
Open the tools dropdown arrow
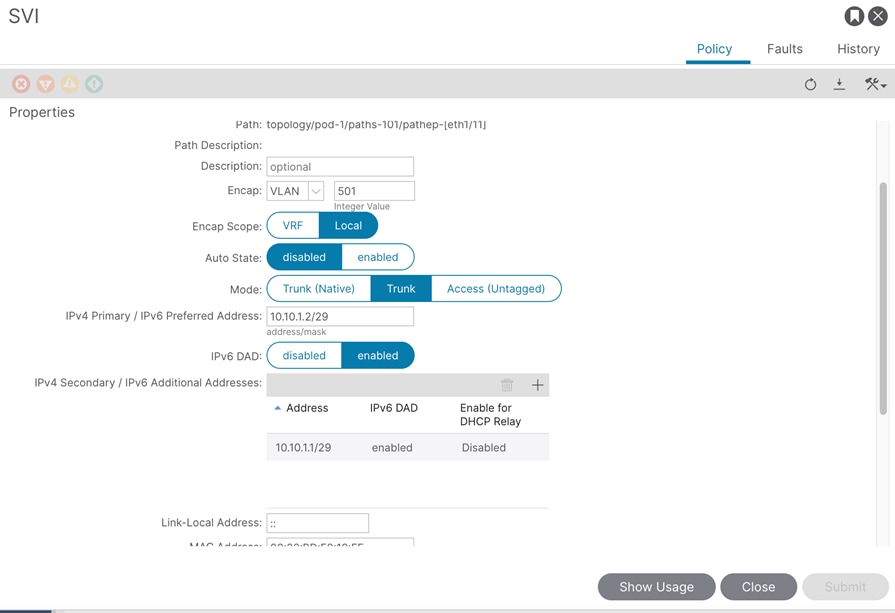[884, 84]
